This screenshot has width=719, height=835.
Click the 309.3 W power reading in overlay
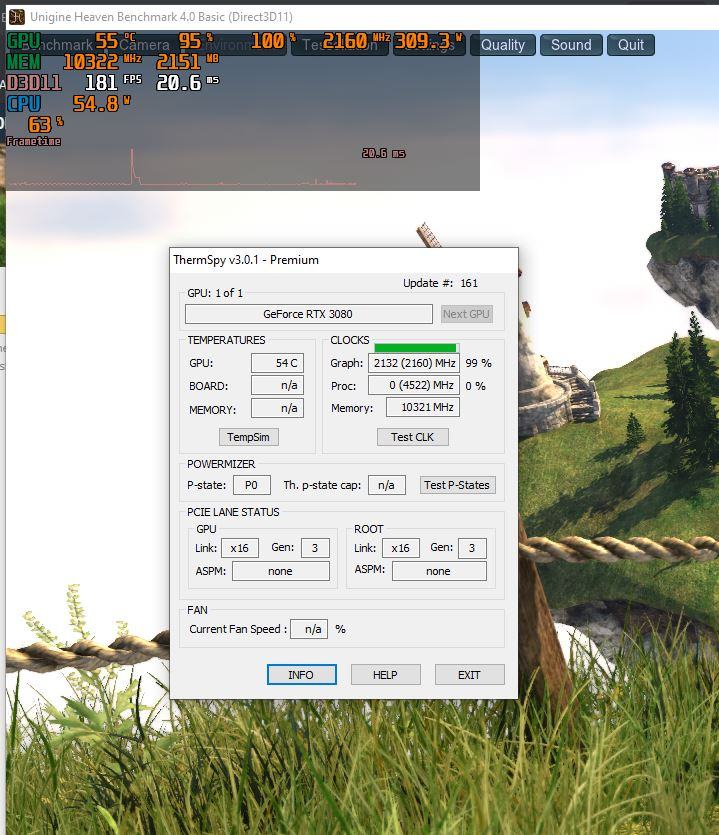[x=428, y=40]
